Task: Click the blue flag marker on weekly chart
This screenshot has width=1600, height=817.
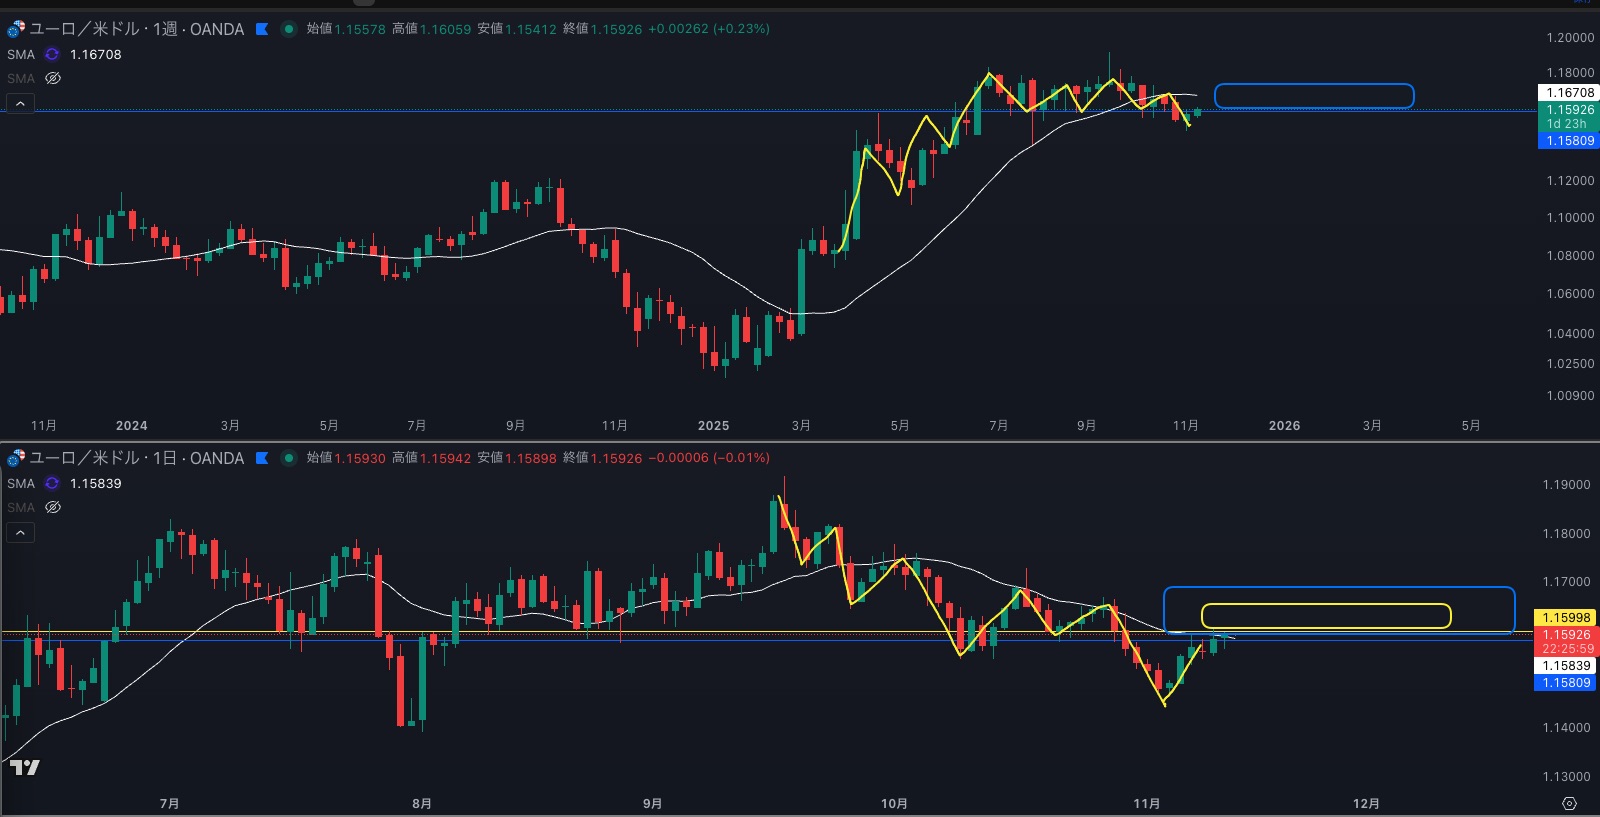Action: pos(262,29)
